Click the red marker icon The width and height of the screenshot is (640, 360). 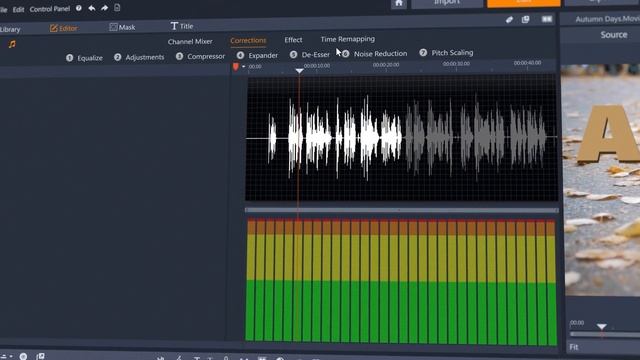(x=236, y=67)
